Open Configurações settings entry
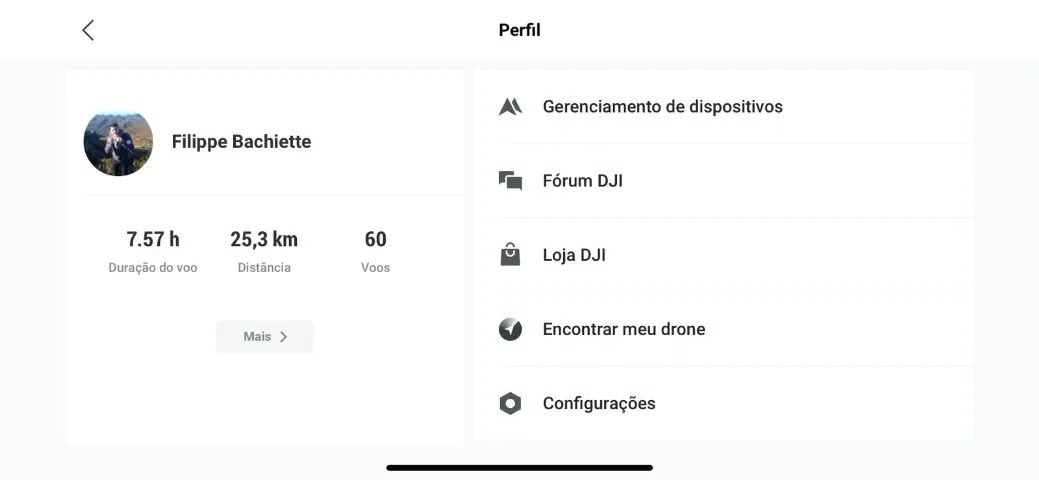This screenshot has width=1039, height=480. [x=599, y=404]
